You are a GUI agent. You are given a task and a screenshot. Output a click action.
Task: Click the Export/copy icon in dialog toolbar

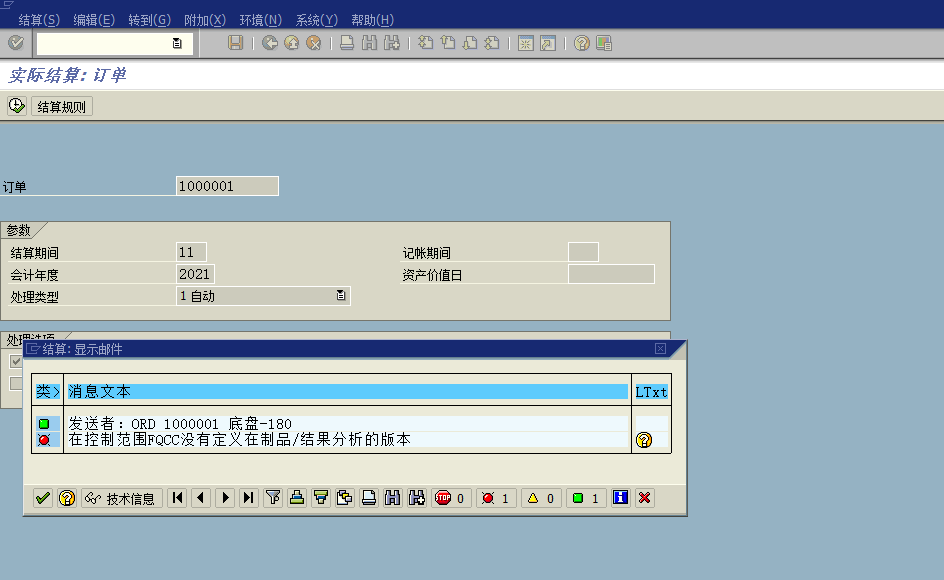[x=344, y=497]
